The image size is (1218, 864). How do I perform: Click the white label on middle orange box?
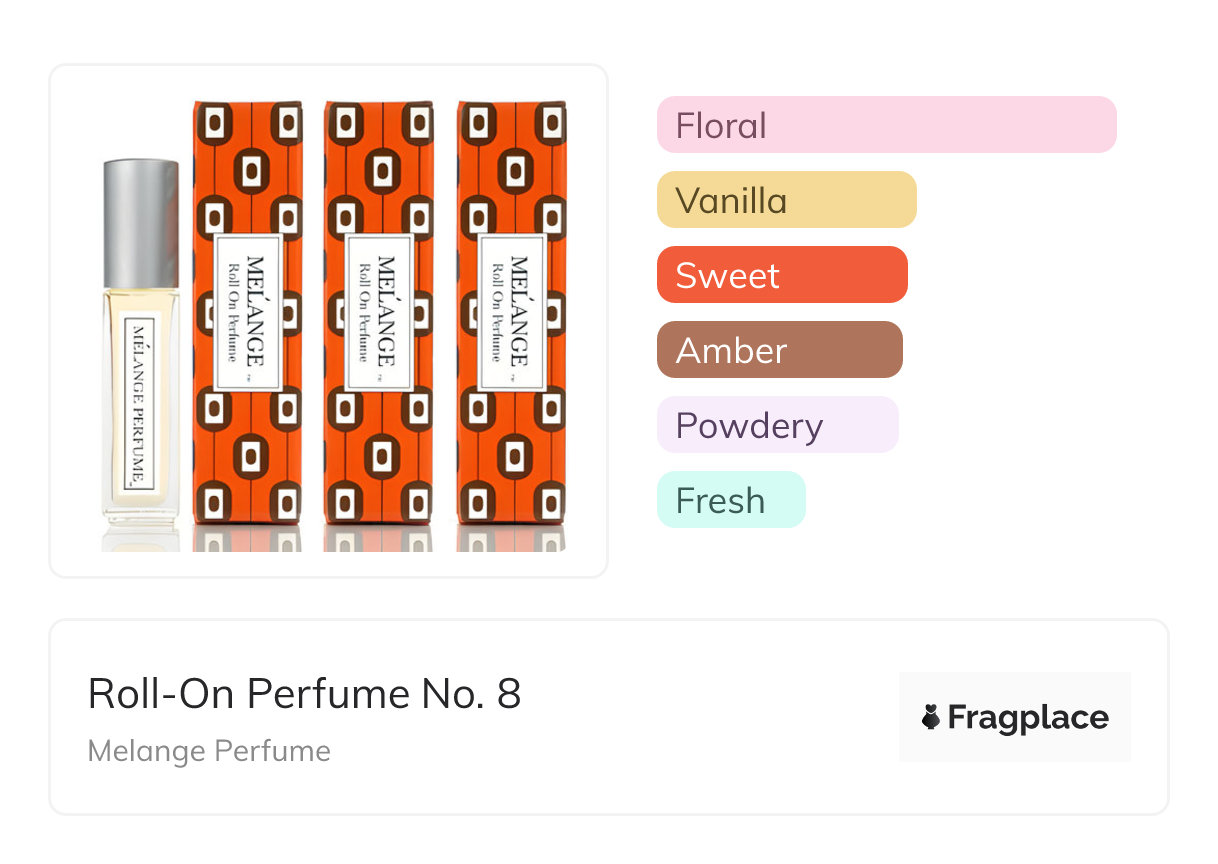click(x=379, y=311)
